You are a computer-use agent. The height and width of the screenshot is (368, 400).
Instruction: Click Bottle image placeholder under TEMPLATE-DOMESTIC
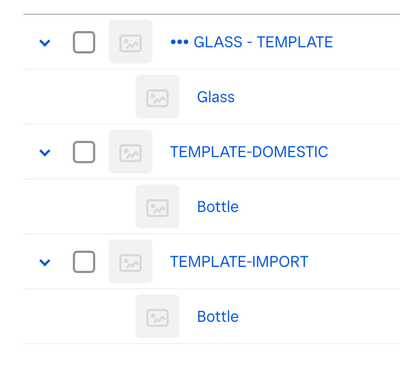(157, 206)
